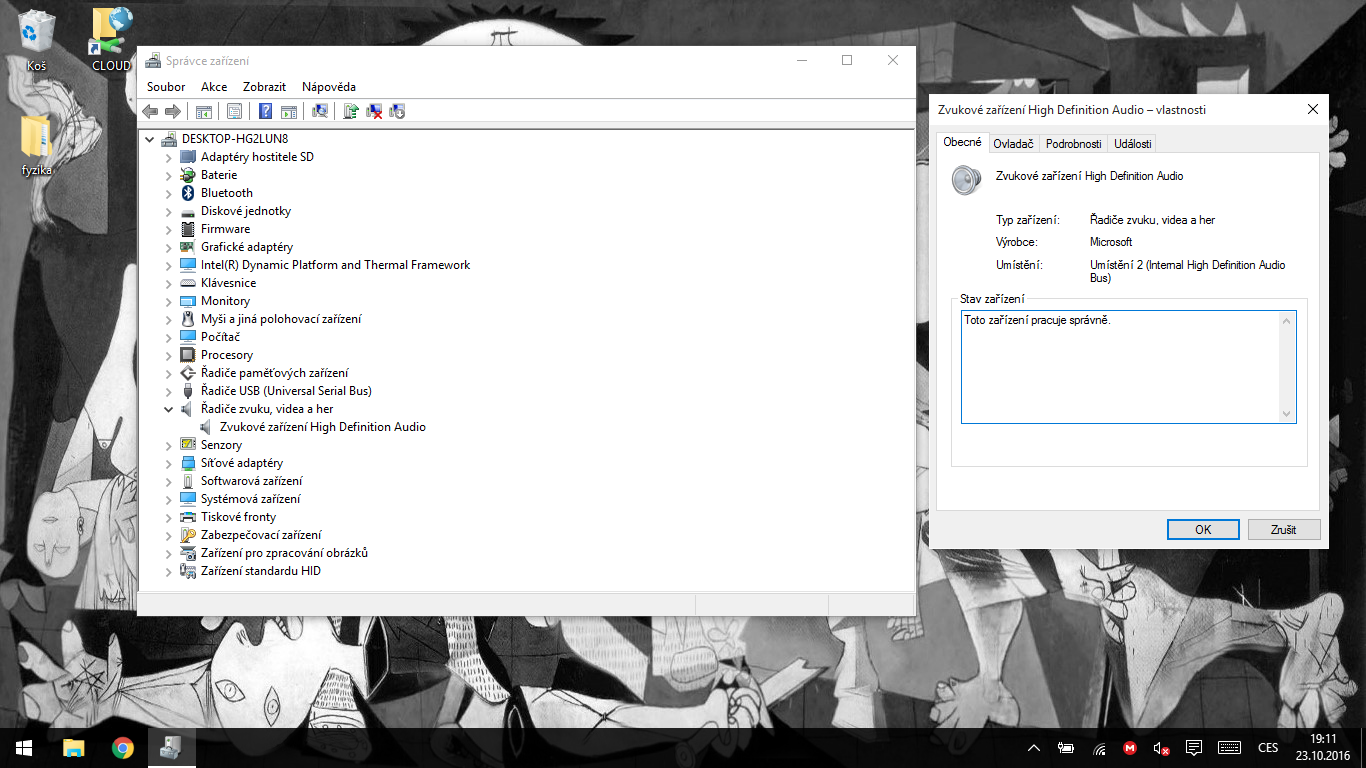The image size is (1366, 768).
Task: Click the Zabezpečovací zařízení key icon
Action: click(x=187, y=535)
